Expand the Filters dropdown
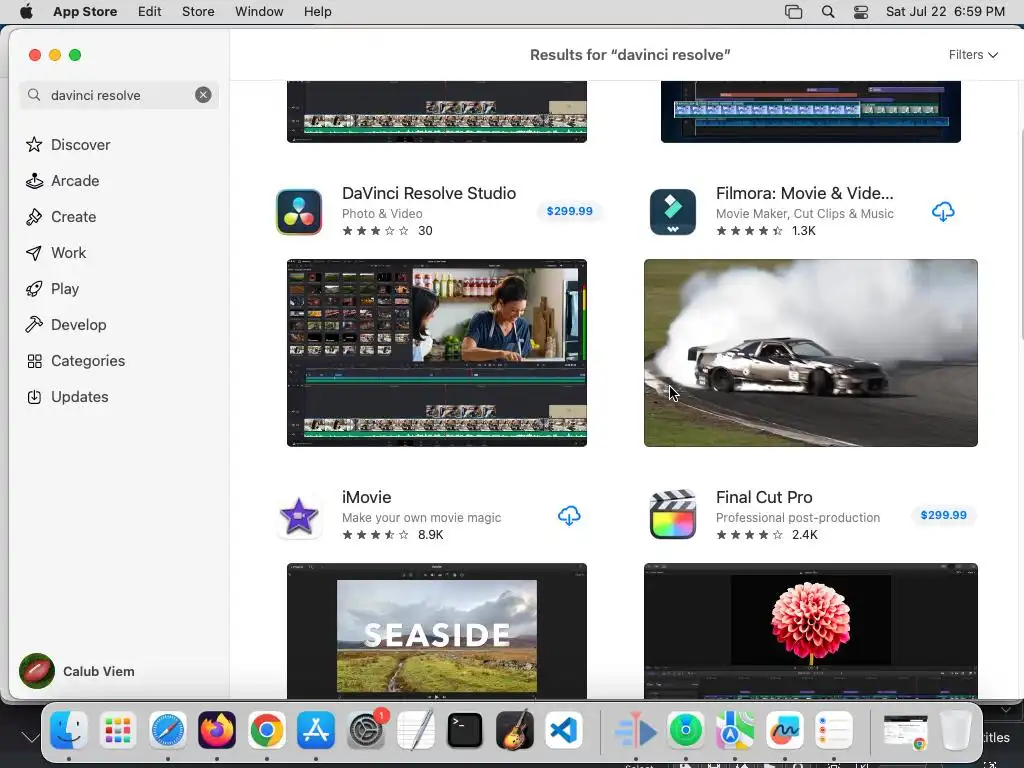 pyautogui.click(x=973, y=55)
